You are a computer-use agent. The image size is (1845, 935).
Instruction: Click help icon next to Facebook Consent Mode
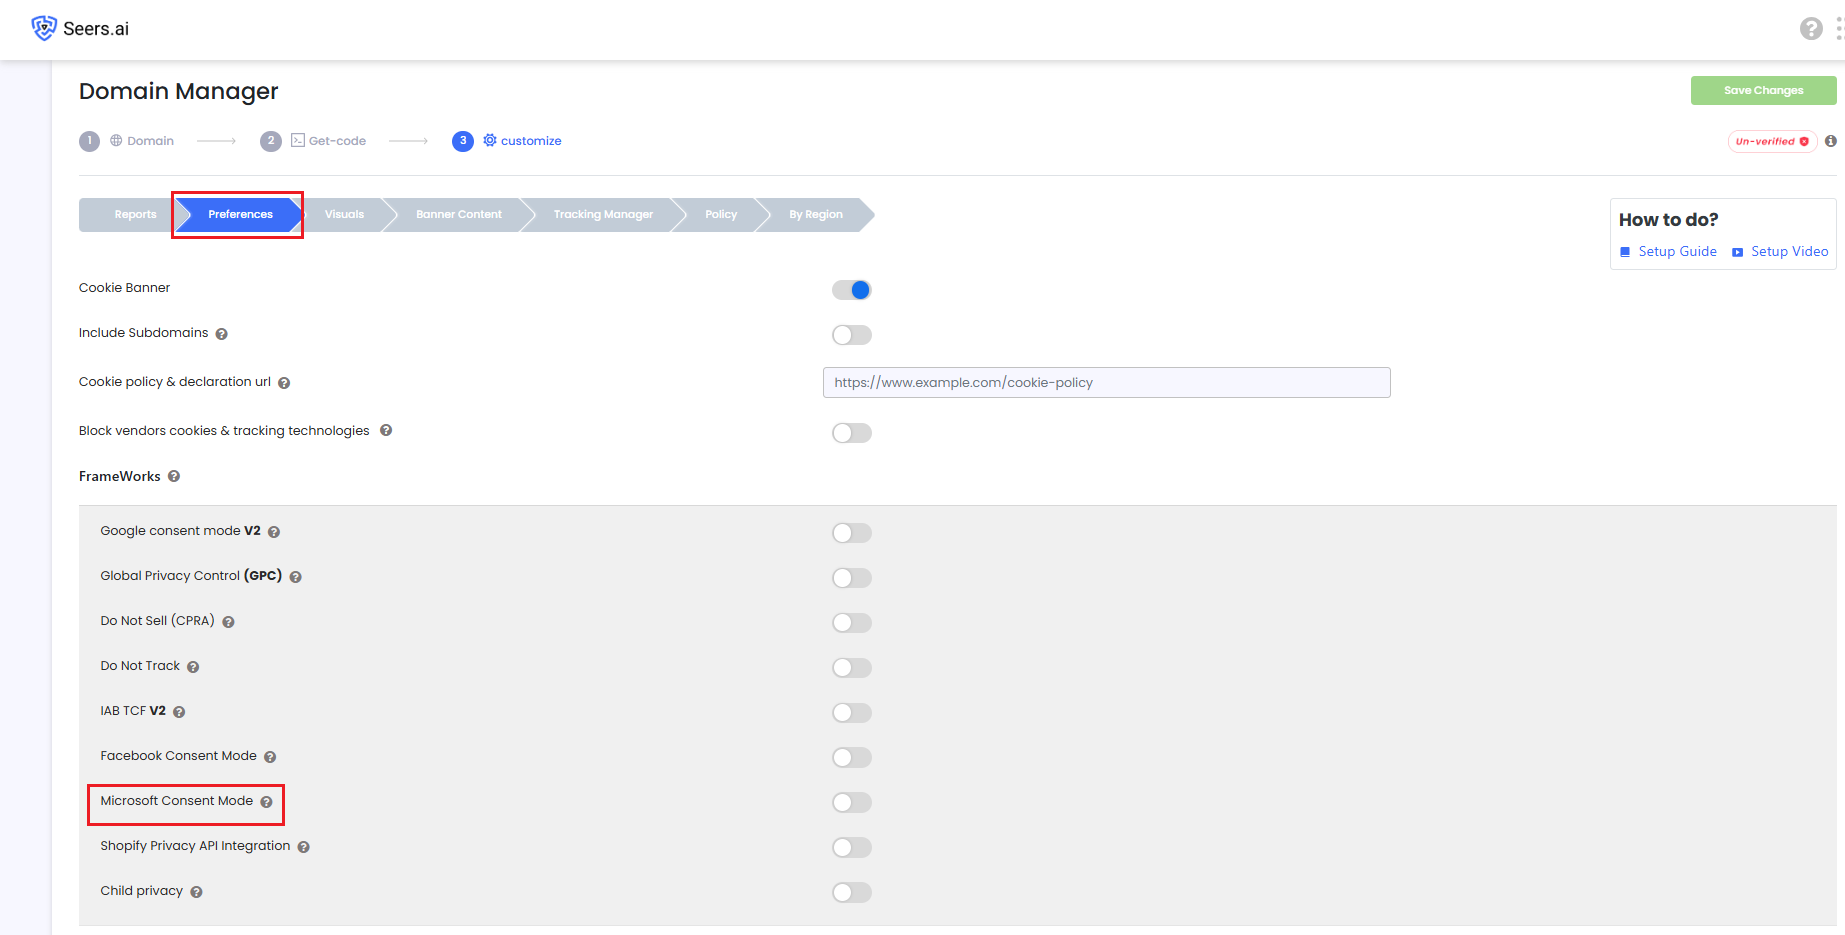pos(270,757)
